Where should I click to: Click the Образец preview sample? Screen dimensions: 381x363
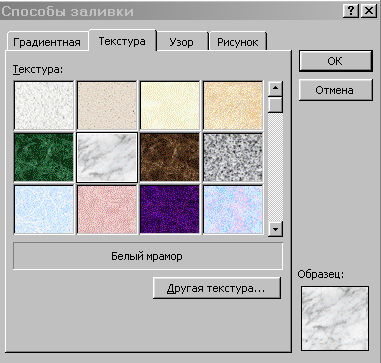335,318
